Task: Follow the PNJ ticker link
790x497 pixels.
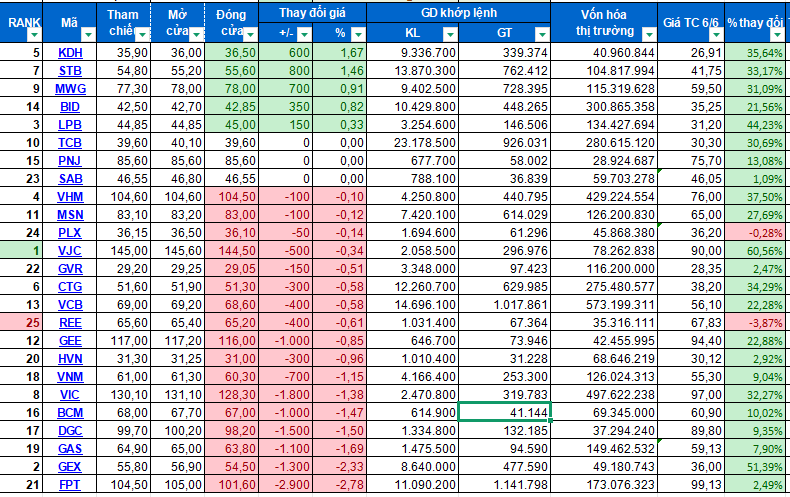Action: [x=70, y=161]
